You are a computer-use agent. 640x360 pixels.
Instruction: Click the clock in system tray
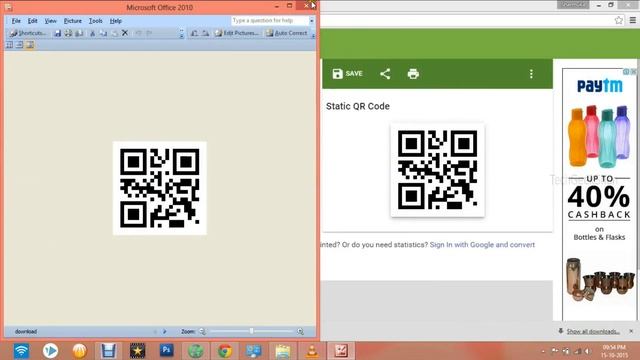coord(614,351)
